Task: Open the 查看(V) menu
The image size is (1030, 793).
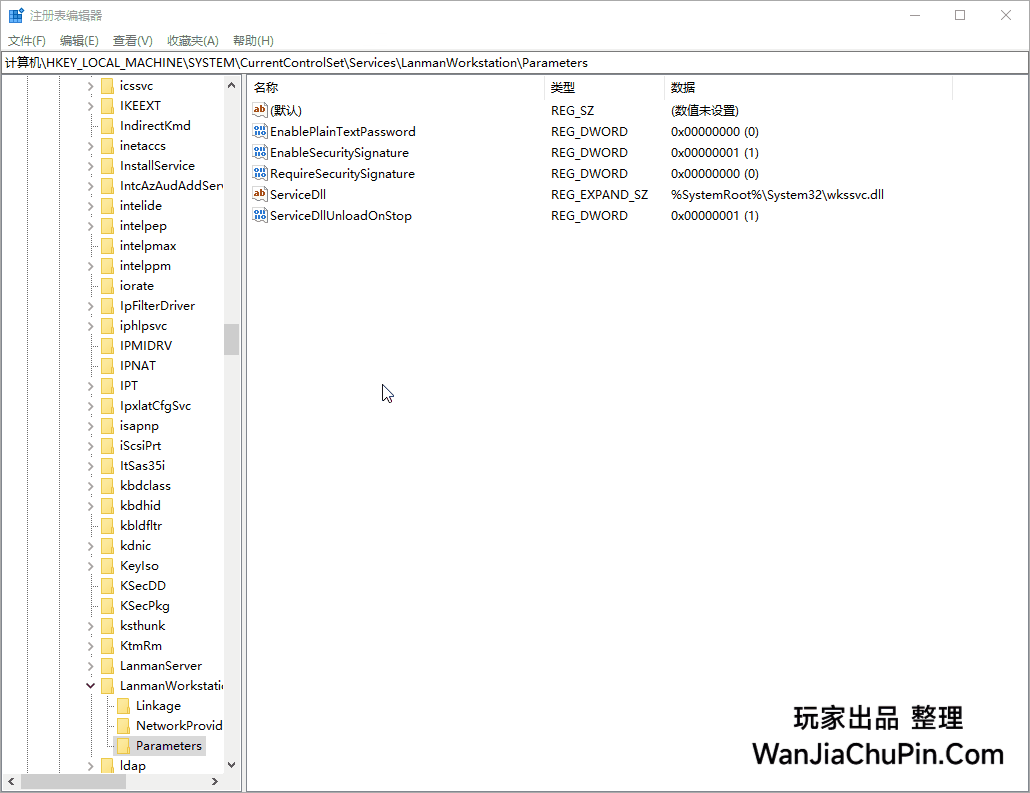Action: (x=133, y=40)
